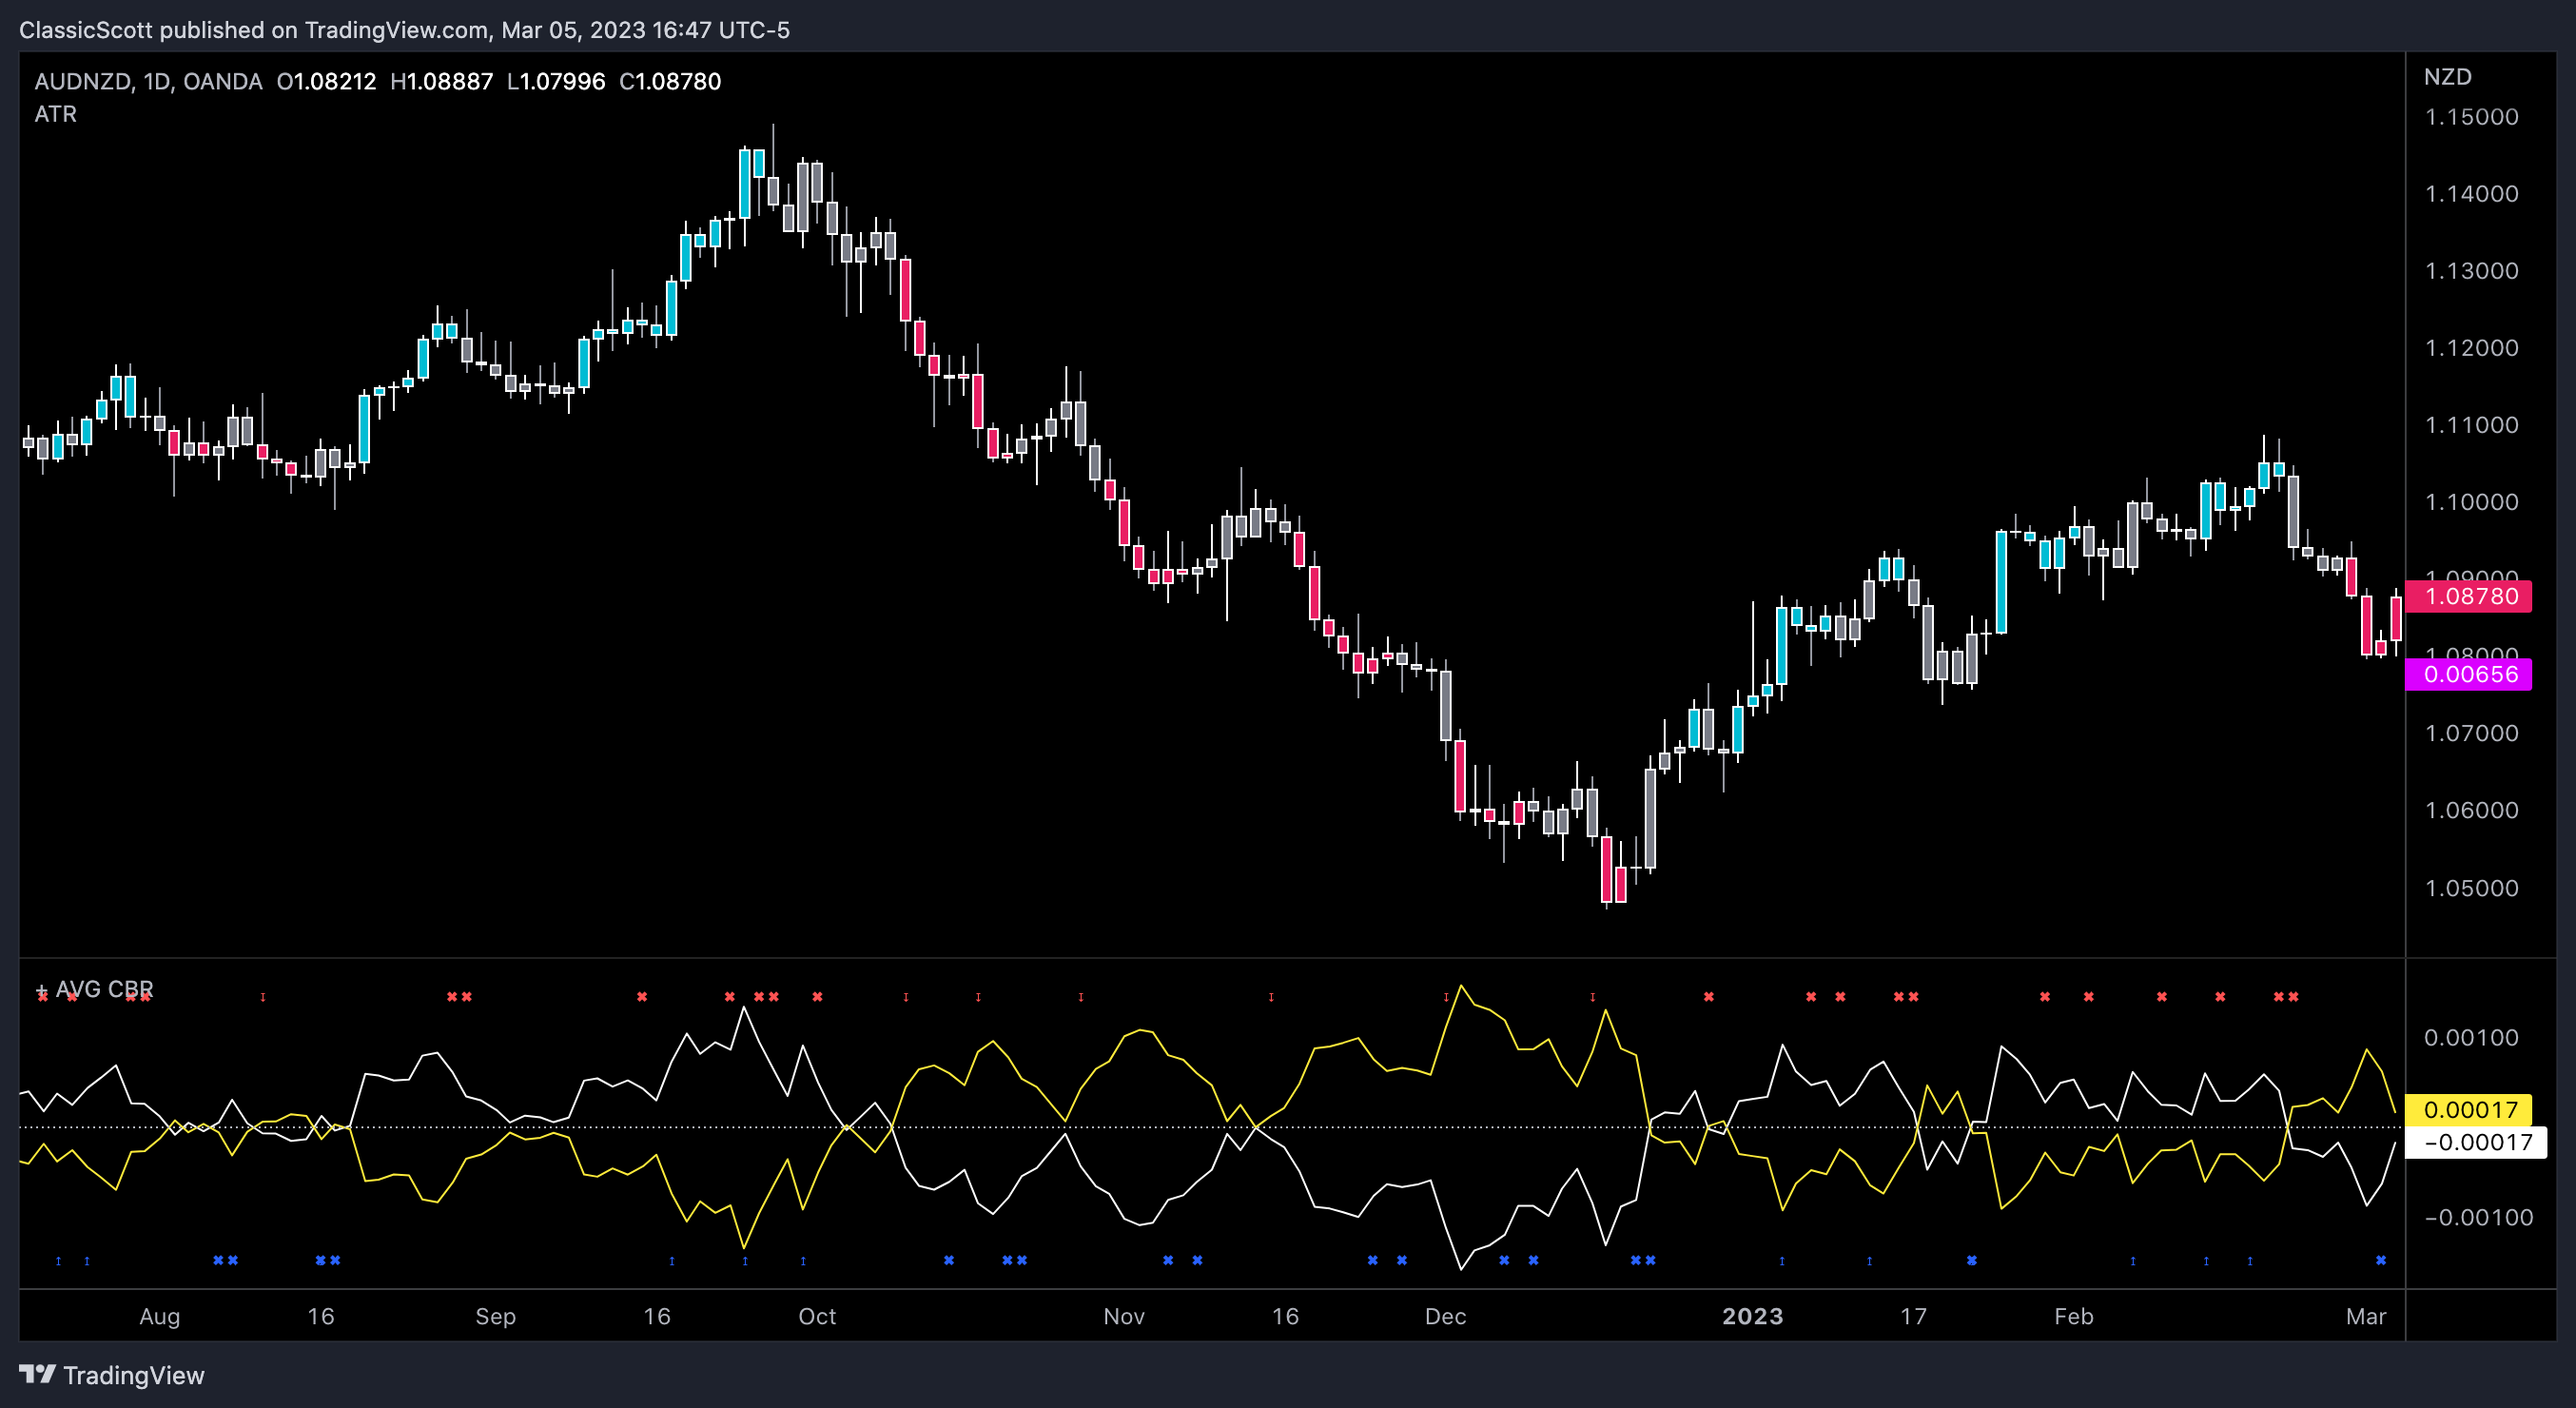Click the 16 label between Nov and Dec
The image size is (2576, 1408).
(1285, 1316)
